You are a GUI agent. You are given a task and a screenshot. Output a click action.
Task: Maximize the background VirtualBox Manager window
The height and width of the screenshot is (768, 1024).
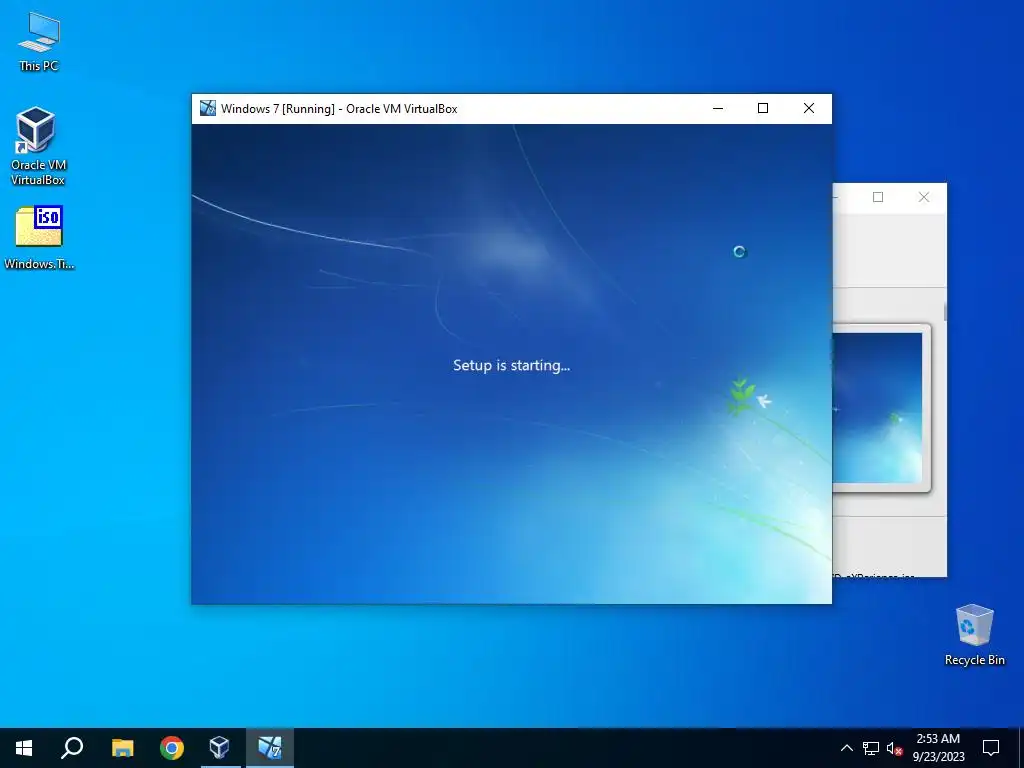pyautogui.click(x=878, y=197)
